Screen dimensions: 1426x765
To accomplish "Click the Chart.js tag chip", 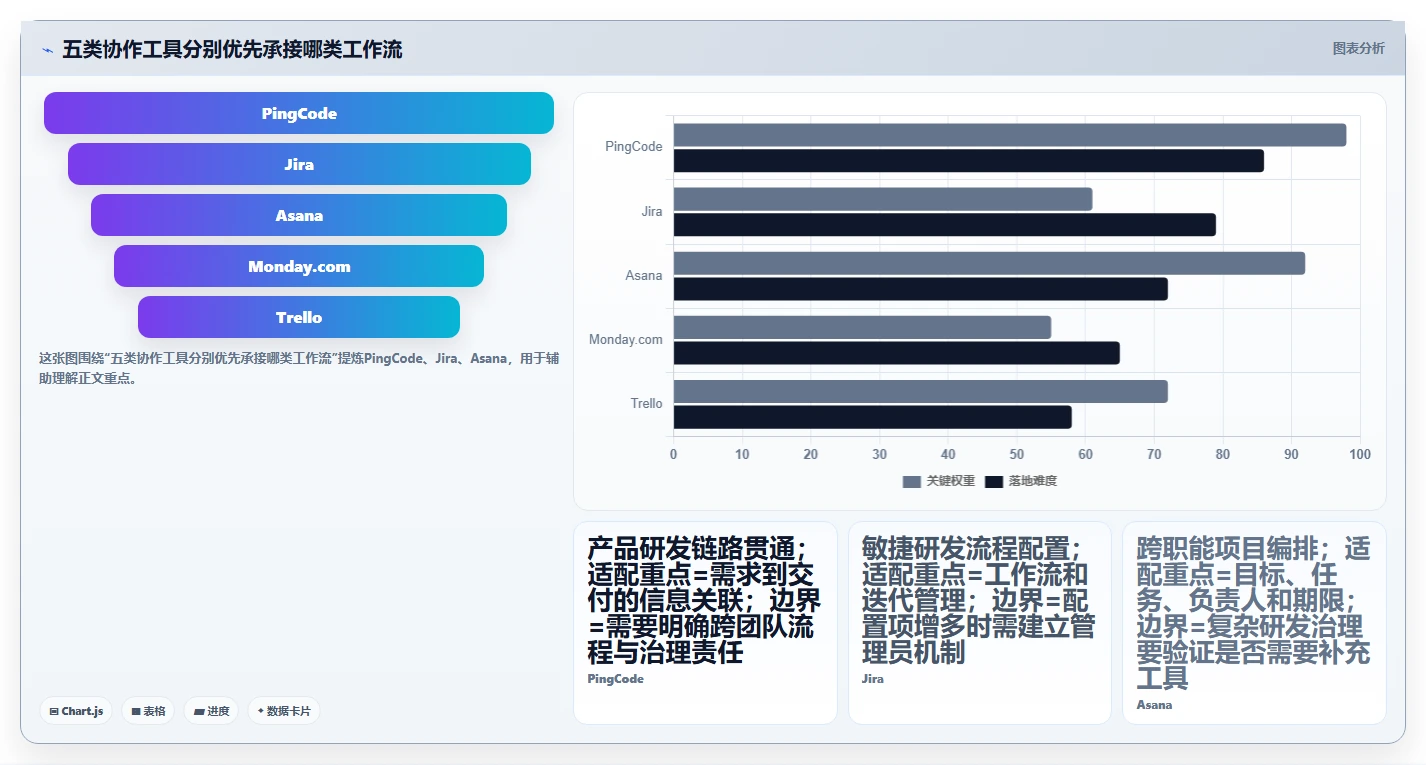I will point(76,711).
